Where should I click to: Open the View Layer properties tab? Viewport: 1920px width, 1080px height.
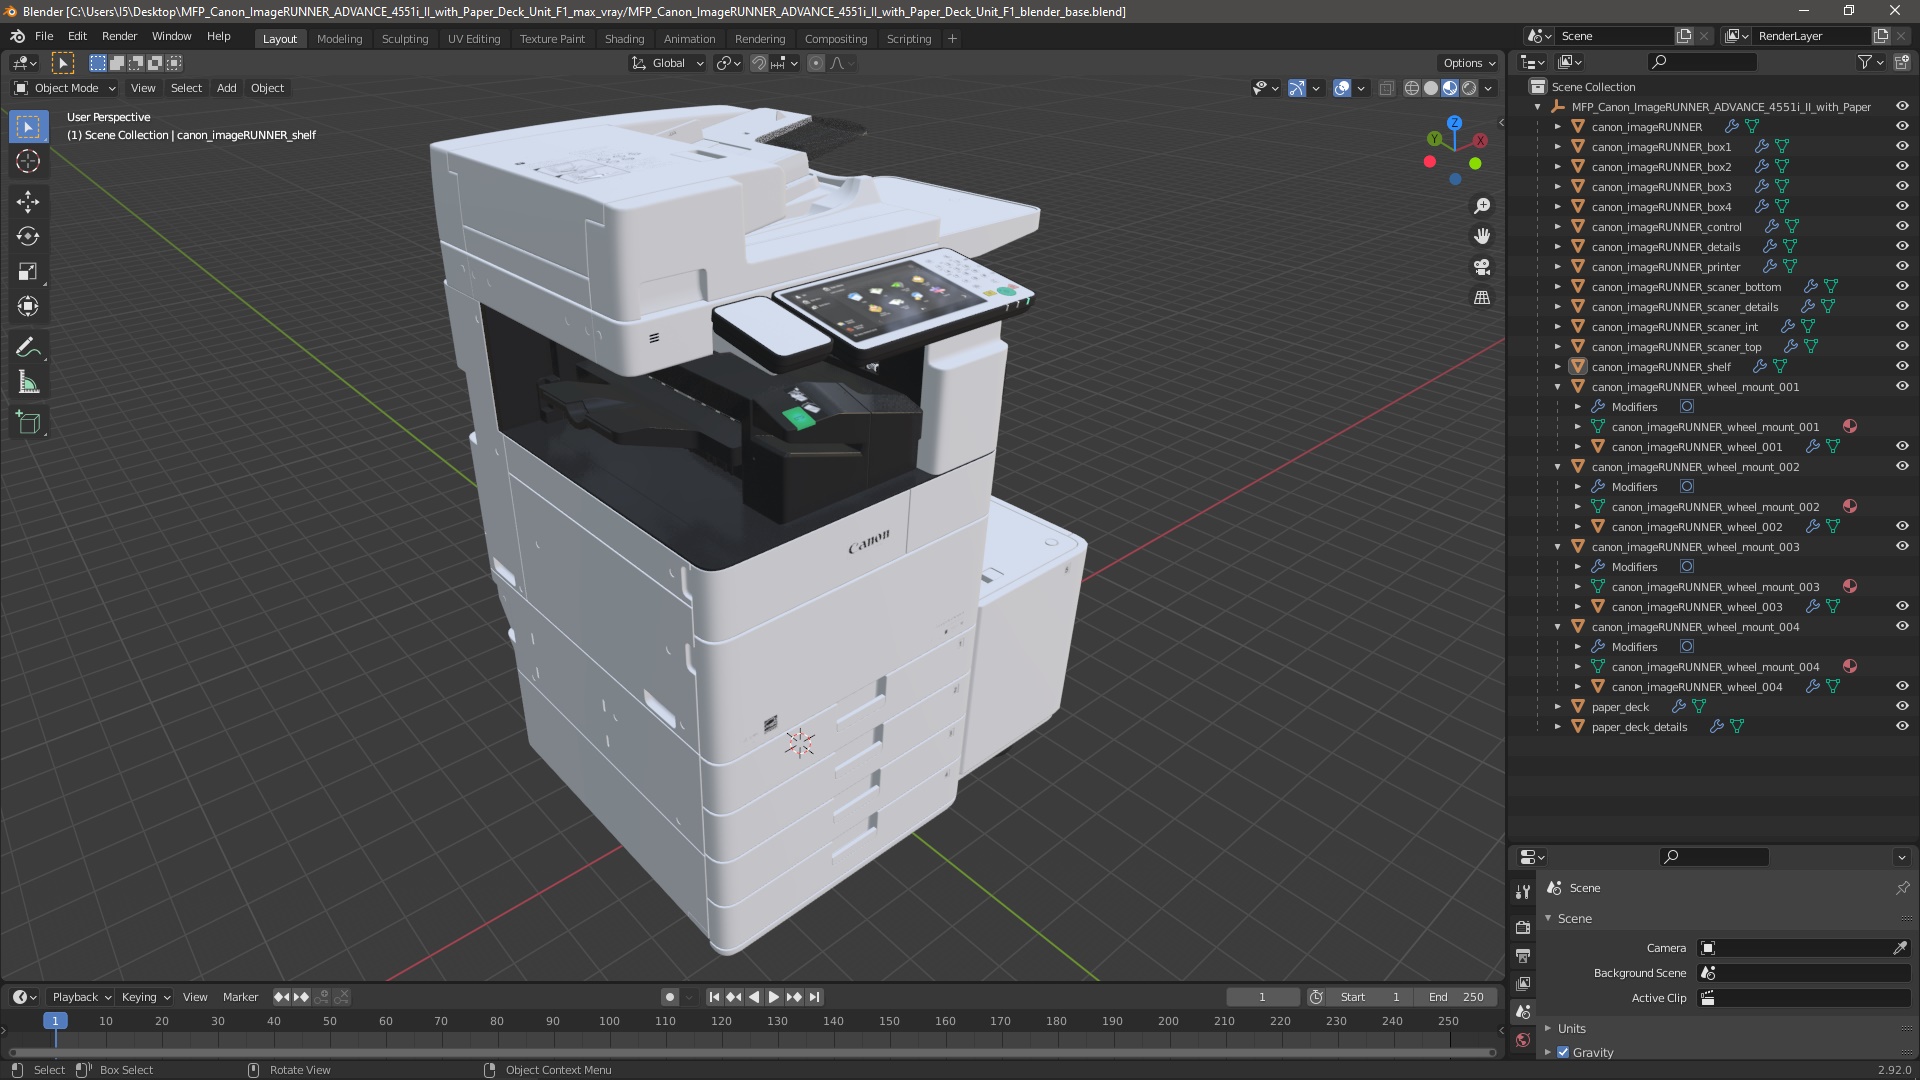[1523, 984]
